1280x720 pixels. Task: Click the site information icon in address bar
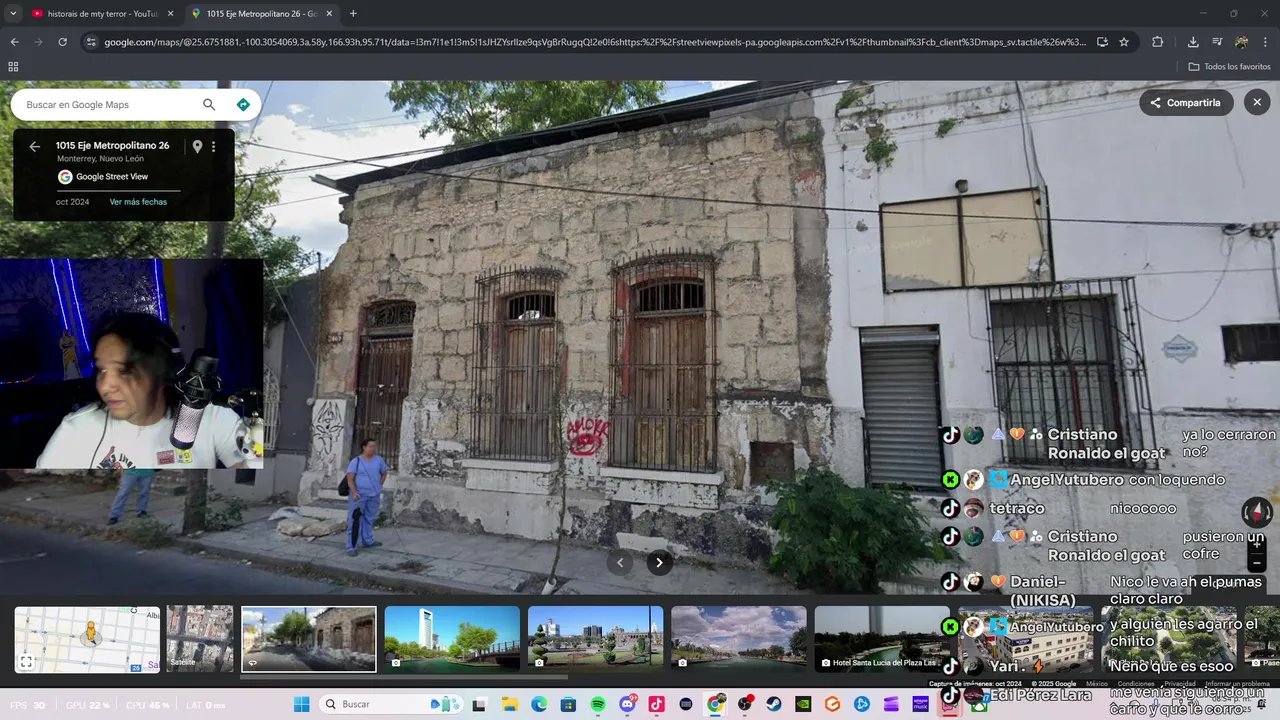[91, 42]
